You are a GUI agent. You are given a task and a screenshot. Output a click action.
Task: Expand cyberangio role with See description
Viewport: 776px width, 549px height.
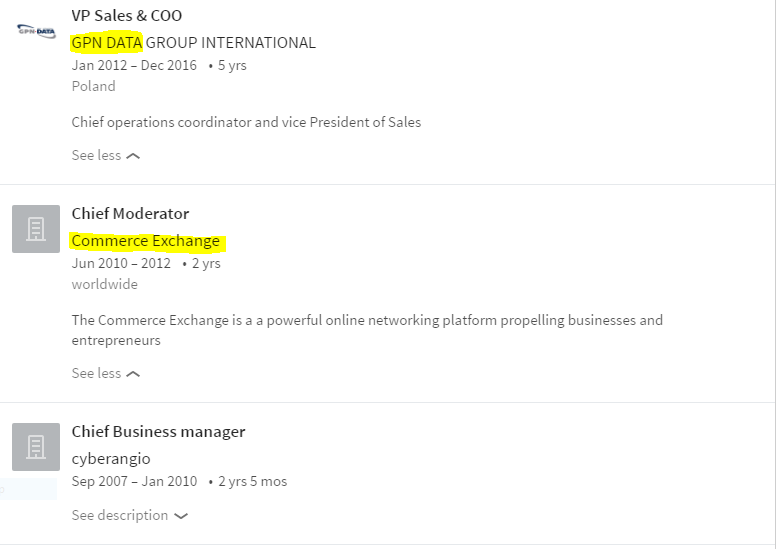click(130, 515)
